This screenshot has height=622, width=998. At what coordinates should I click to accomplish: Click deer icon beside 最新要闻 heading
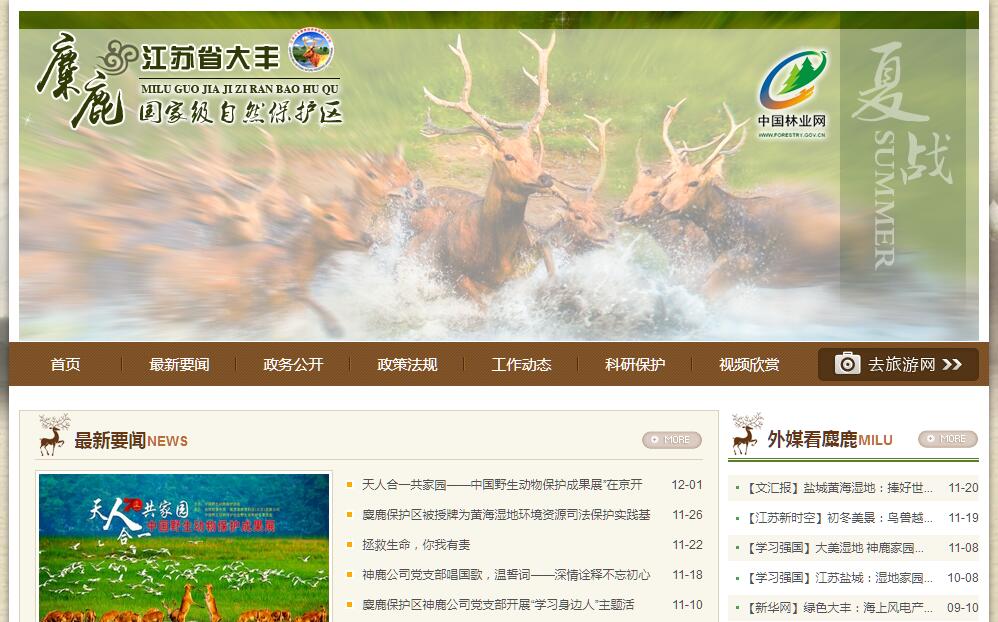tap(53, 434)
